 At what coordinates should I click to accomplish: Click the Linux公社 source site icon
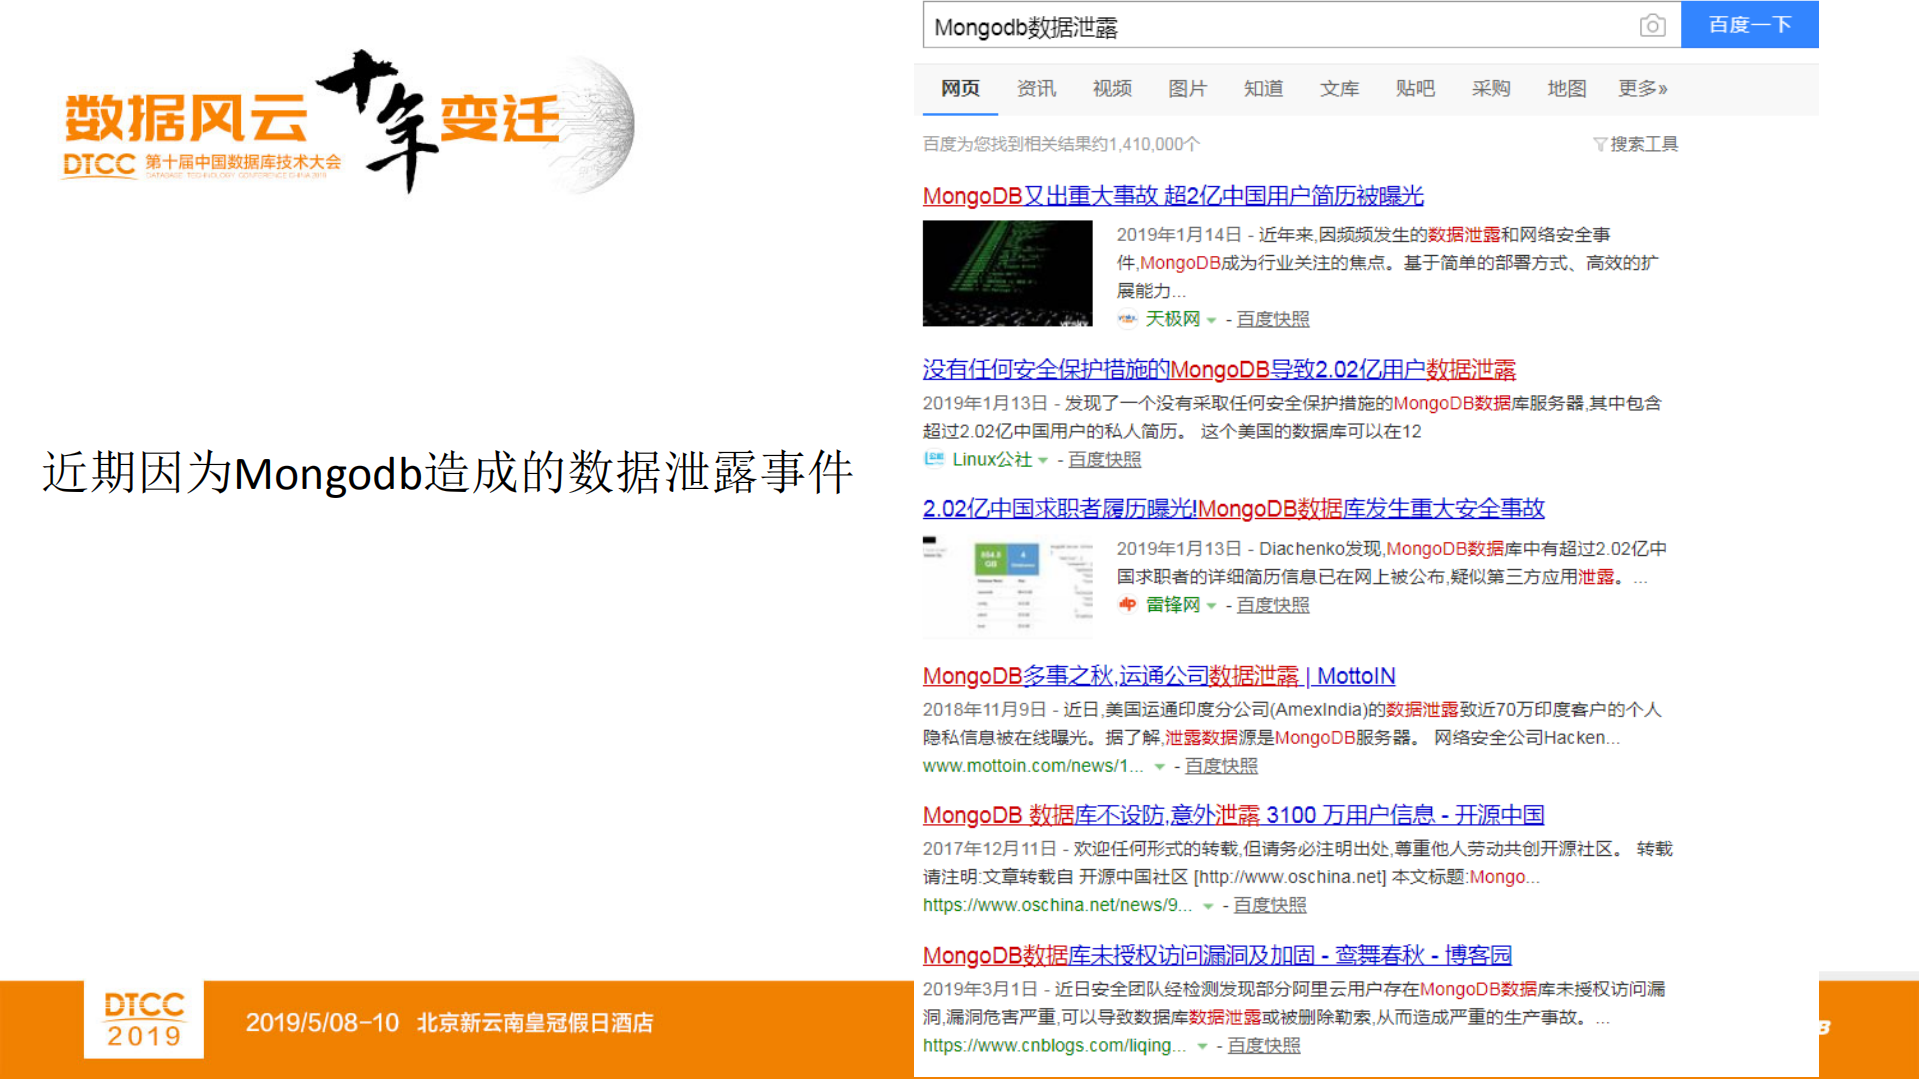point(934,459)
